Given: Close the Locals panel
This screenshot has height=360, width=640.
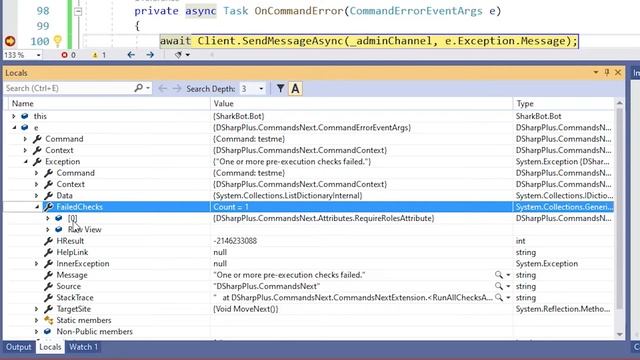Looking at the screenshot, I should 618,73.
